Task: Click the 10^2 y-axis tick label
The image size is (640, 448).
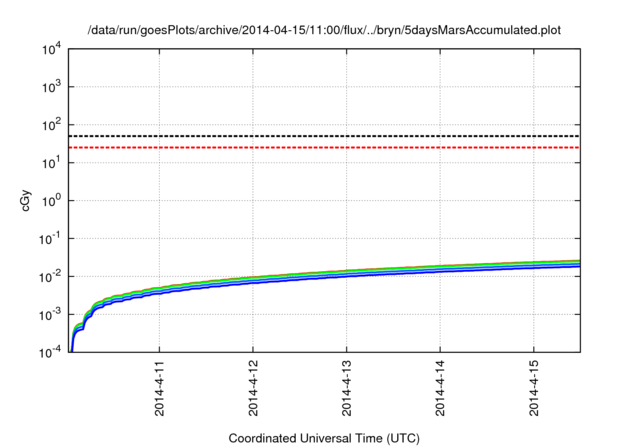Action: (51, 125)
